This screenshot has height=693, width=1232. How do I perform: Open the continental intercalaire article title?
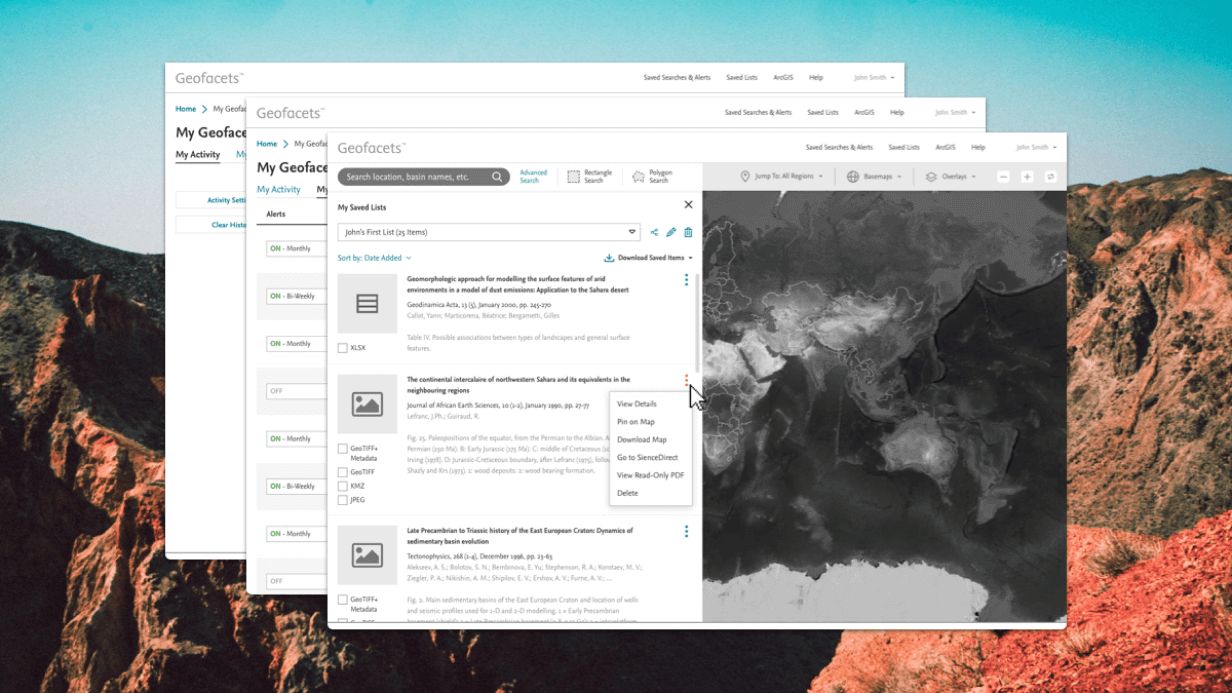[518, 385]
